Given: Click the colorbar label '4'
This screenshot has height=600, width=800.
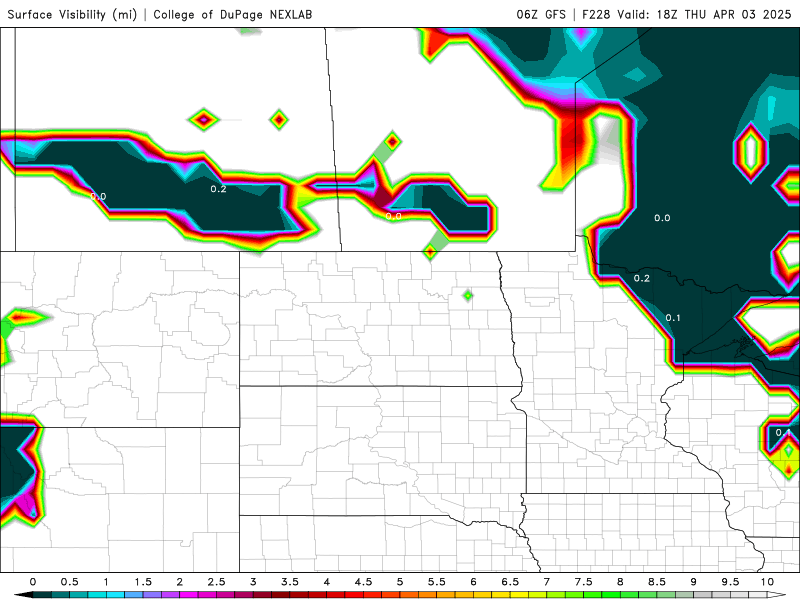Looking at the screenshot, I should click(x=327, y=582).
